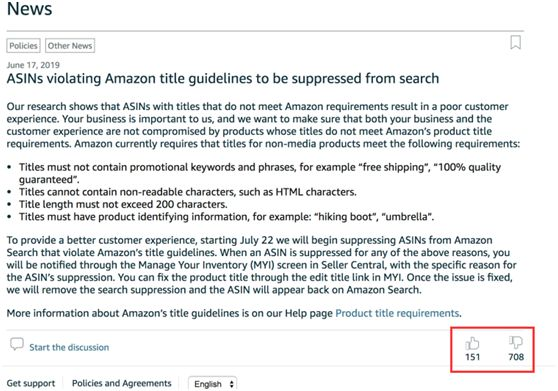
Task: Click the bullet about 200 character title length
Action: pyautogui.click(x=123, y=204)
